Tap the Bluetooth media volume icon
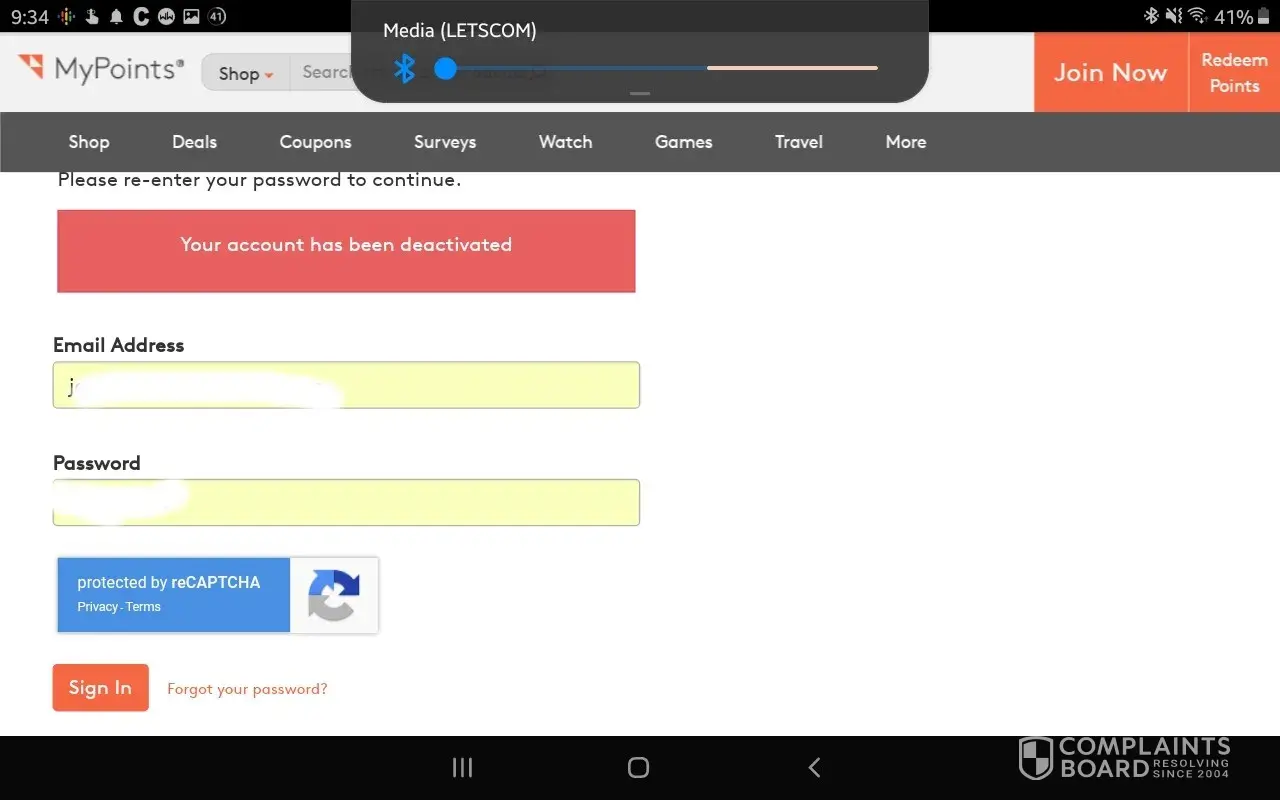This screenshot has height=800, width=1280. (404, 68)
